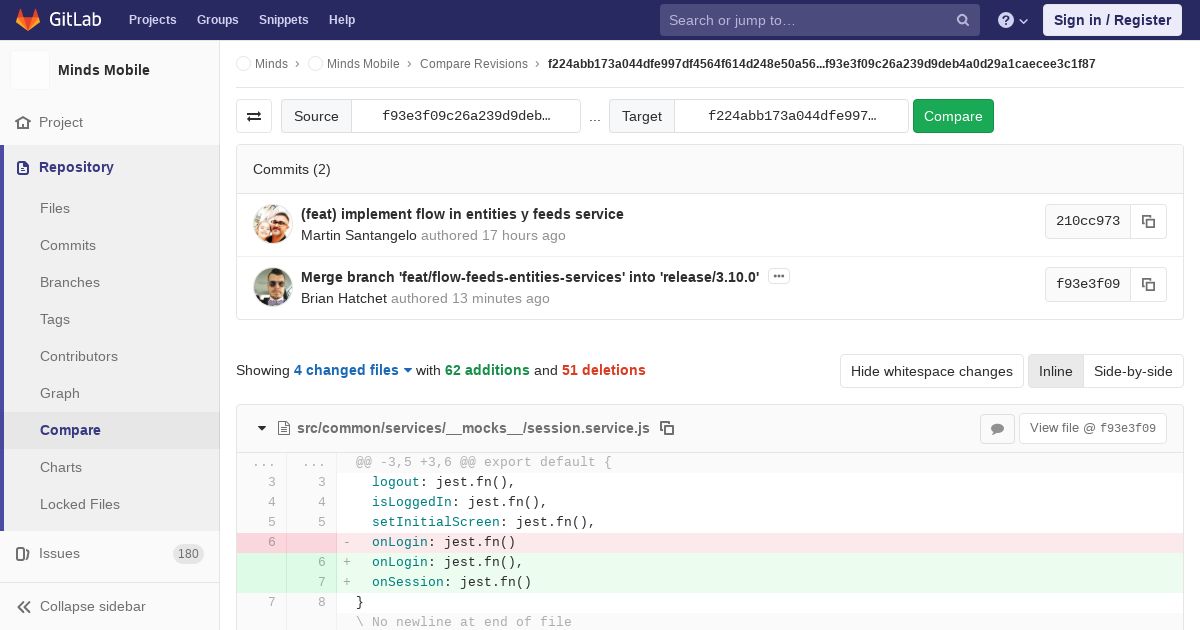The height and width of the screenshot is (630, 1200).
Task: Open commit ID f93e3f09
Action: (1088, 284)
